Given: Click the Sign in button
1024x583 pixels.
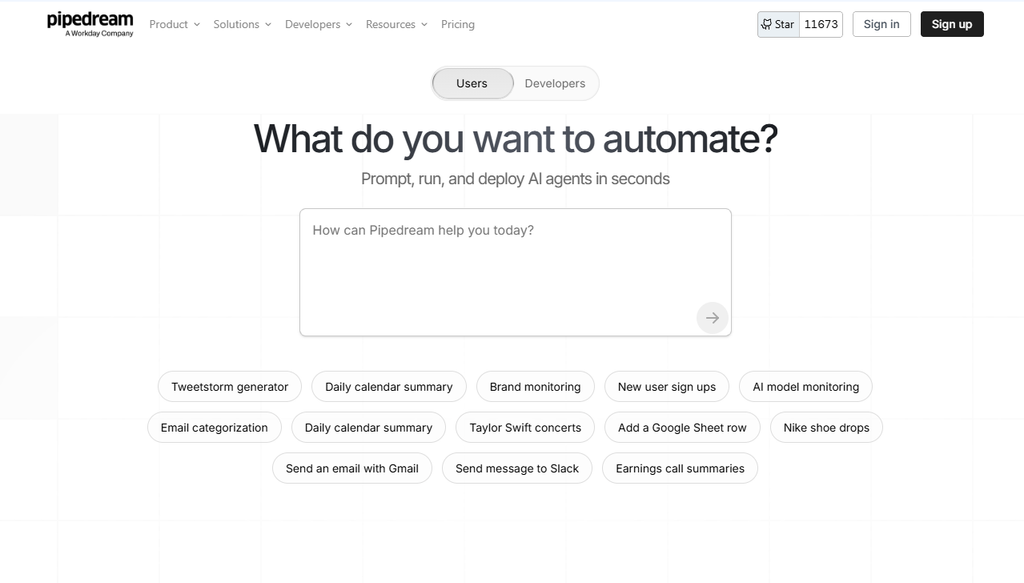Looking at the screenshot, I should [x=881, y=24].
